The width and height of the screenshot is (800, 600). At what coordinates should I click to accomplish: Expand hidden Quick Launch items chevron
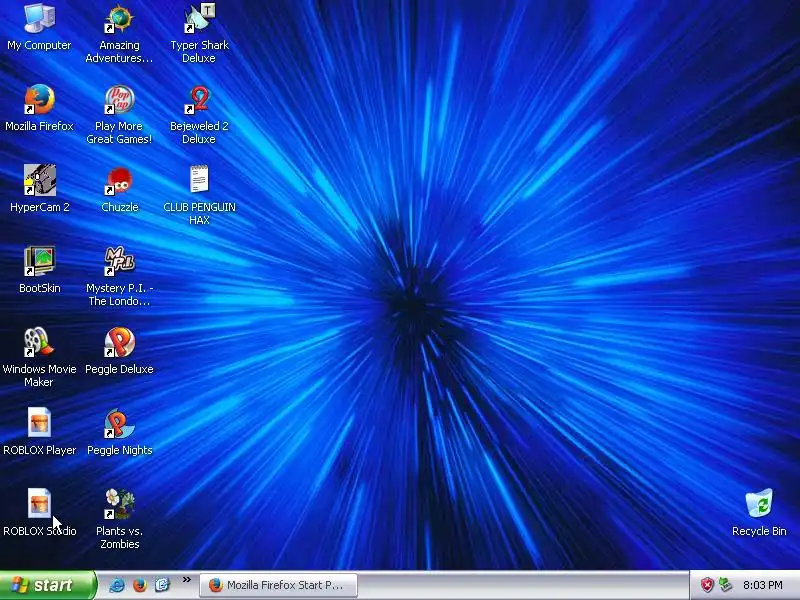pos(186,579)
